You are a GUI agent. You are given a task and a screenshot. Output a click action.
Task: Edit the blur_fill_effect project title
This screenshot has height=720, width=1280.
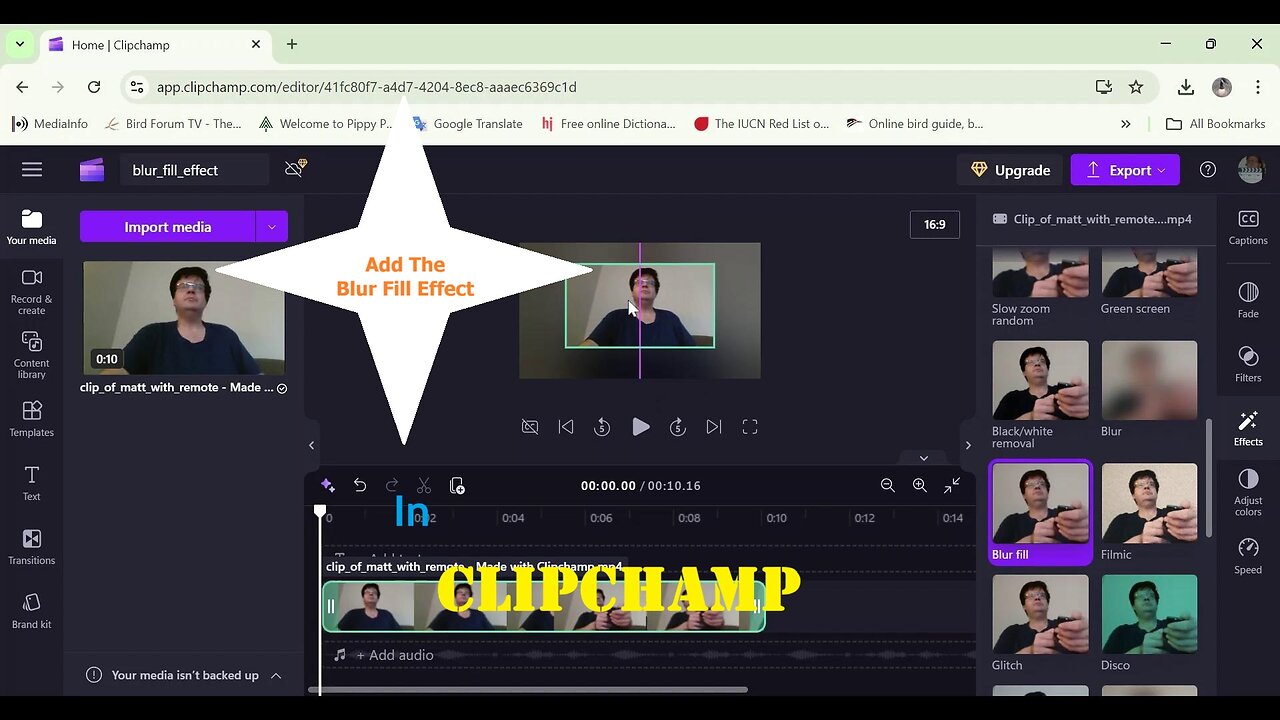point(195,170)
